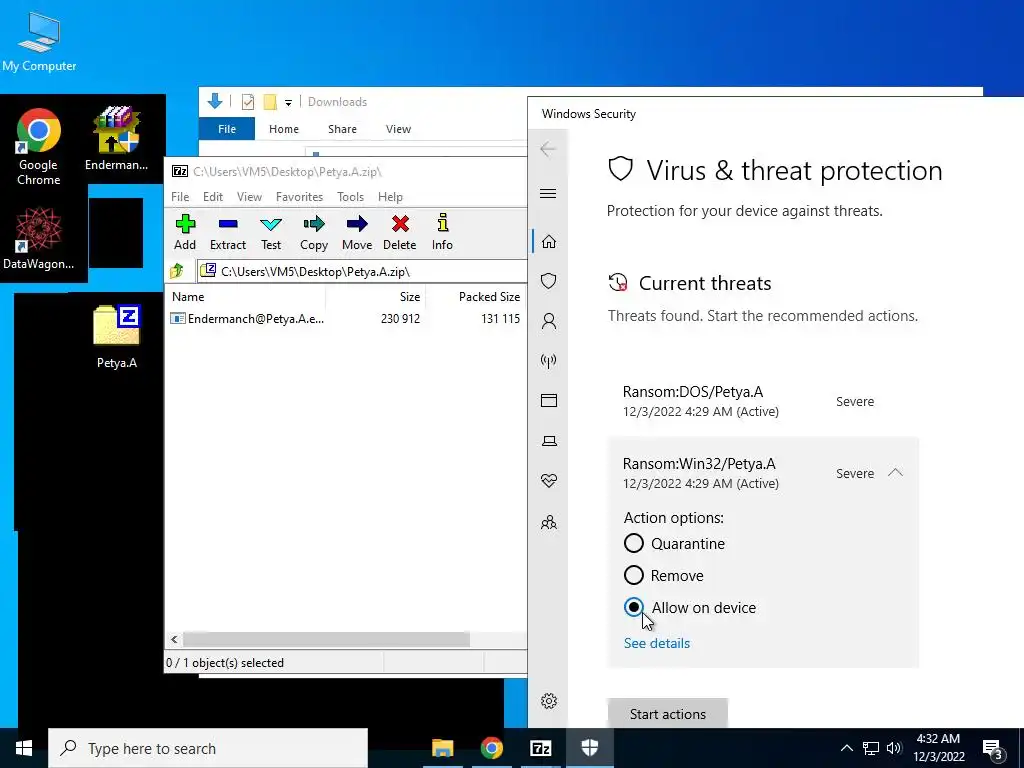This screenshot has height=768, width=1024.
Task: Click the Start actions button
Action: (x=667, y=714)
